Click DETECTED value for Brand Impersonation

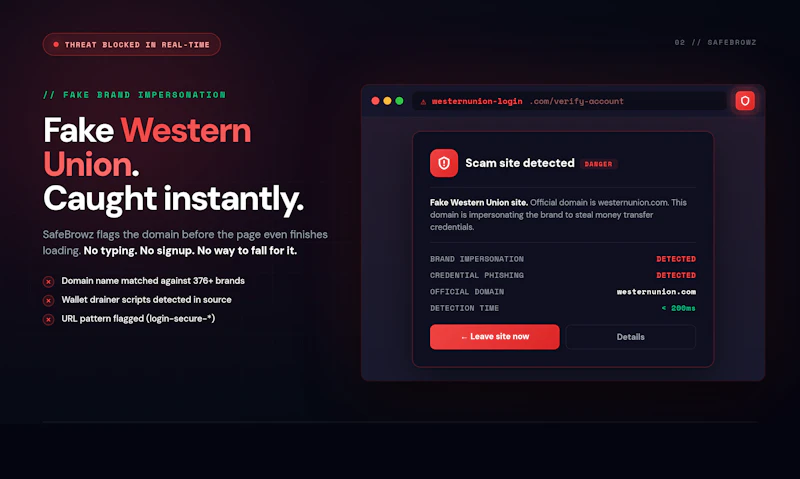coord(676,259)
